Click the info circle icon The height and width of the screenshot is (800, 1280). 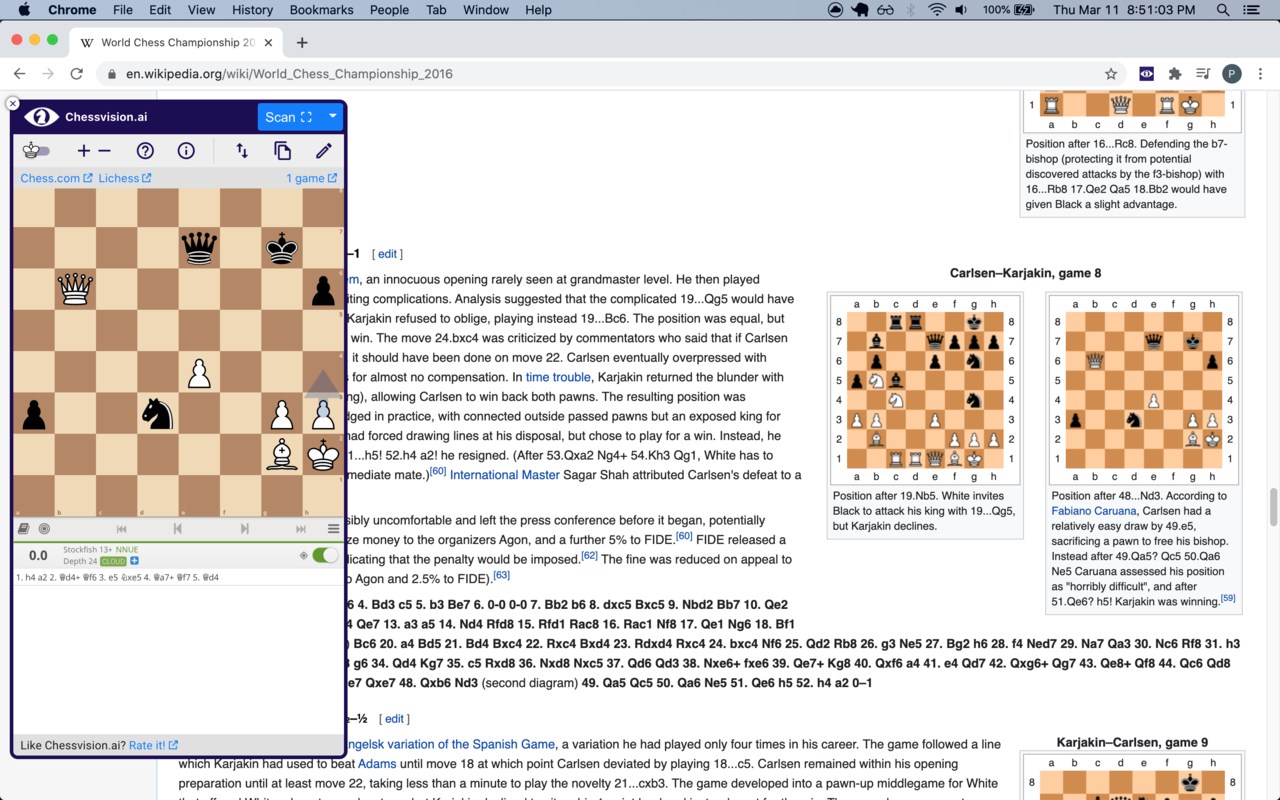tap(186, 150)
